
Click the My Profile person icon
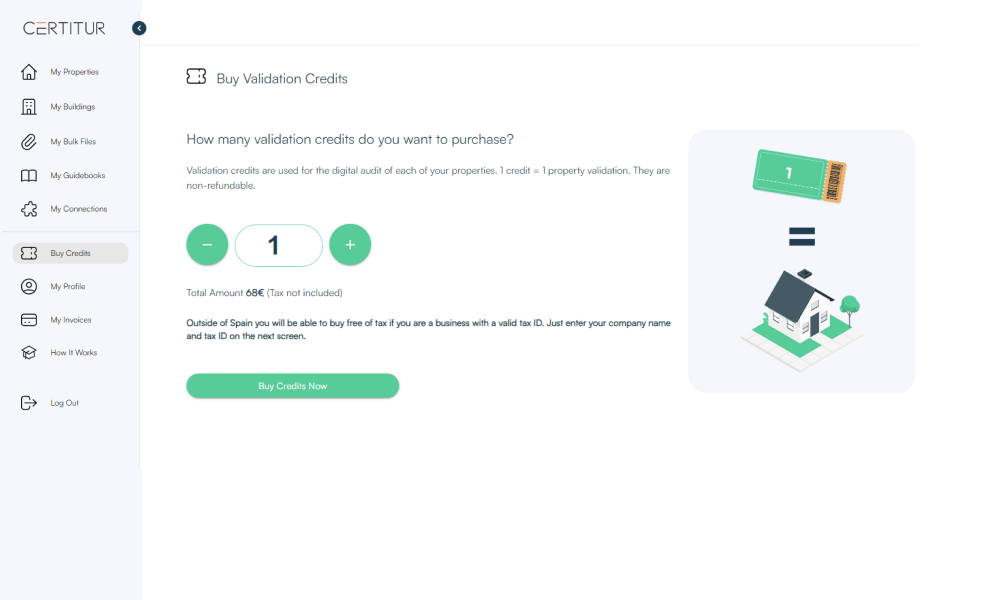[29, 287]
